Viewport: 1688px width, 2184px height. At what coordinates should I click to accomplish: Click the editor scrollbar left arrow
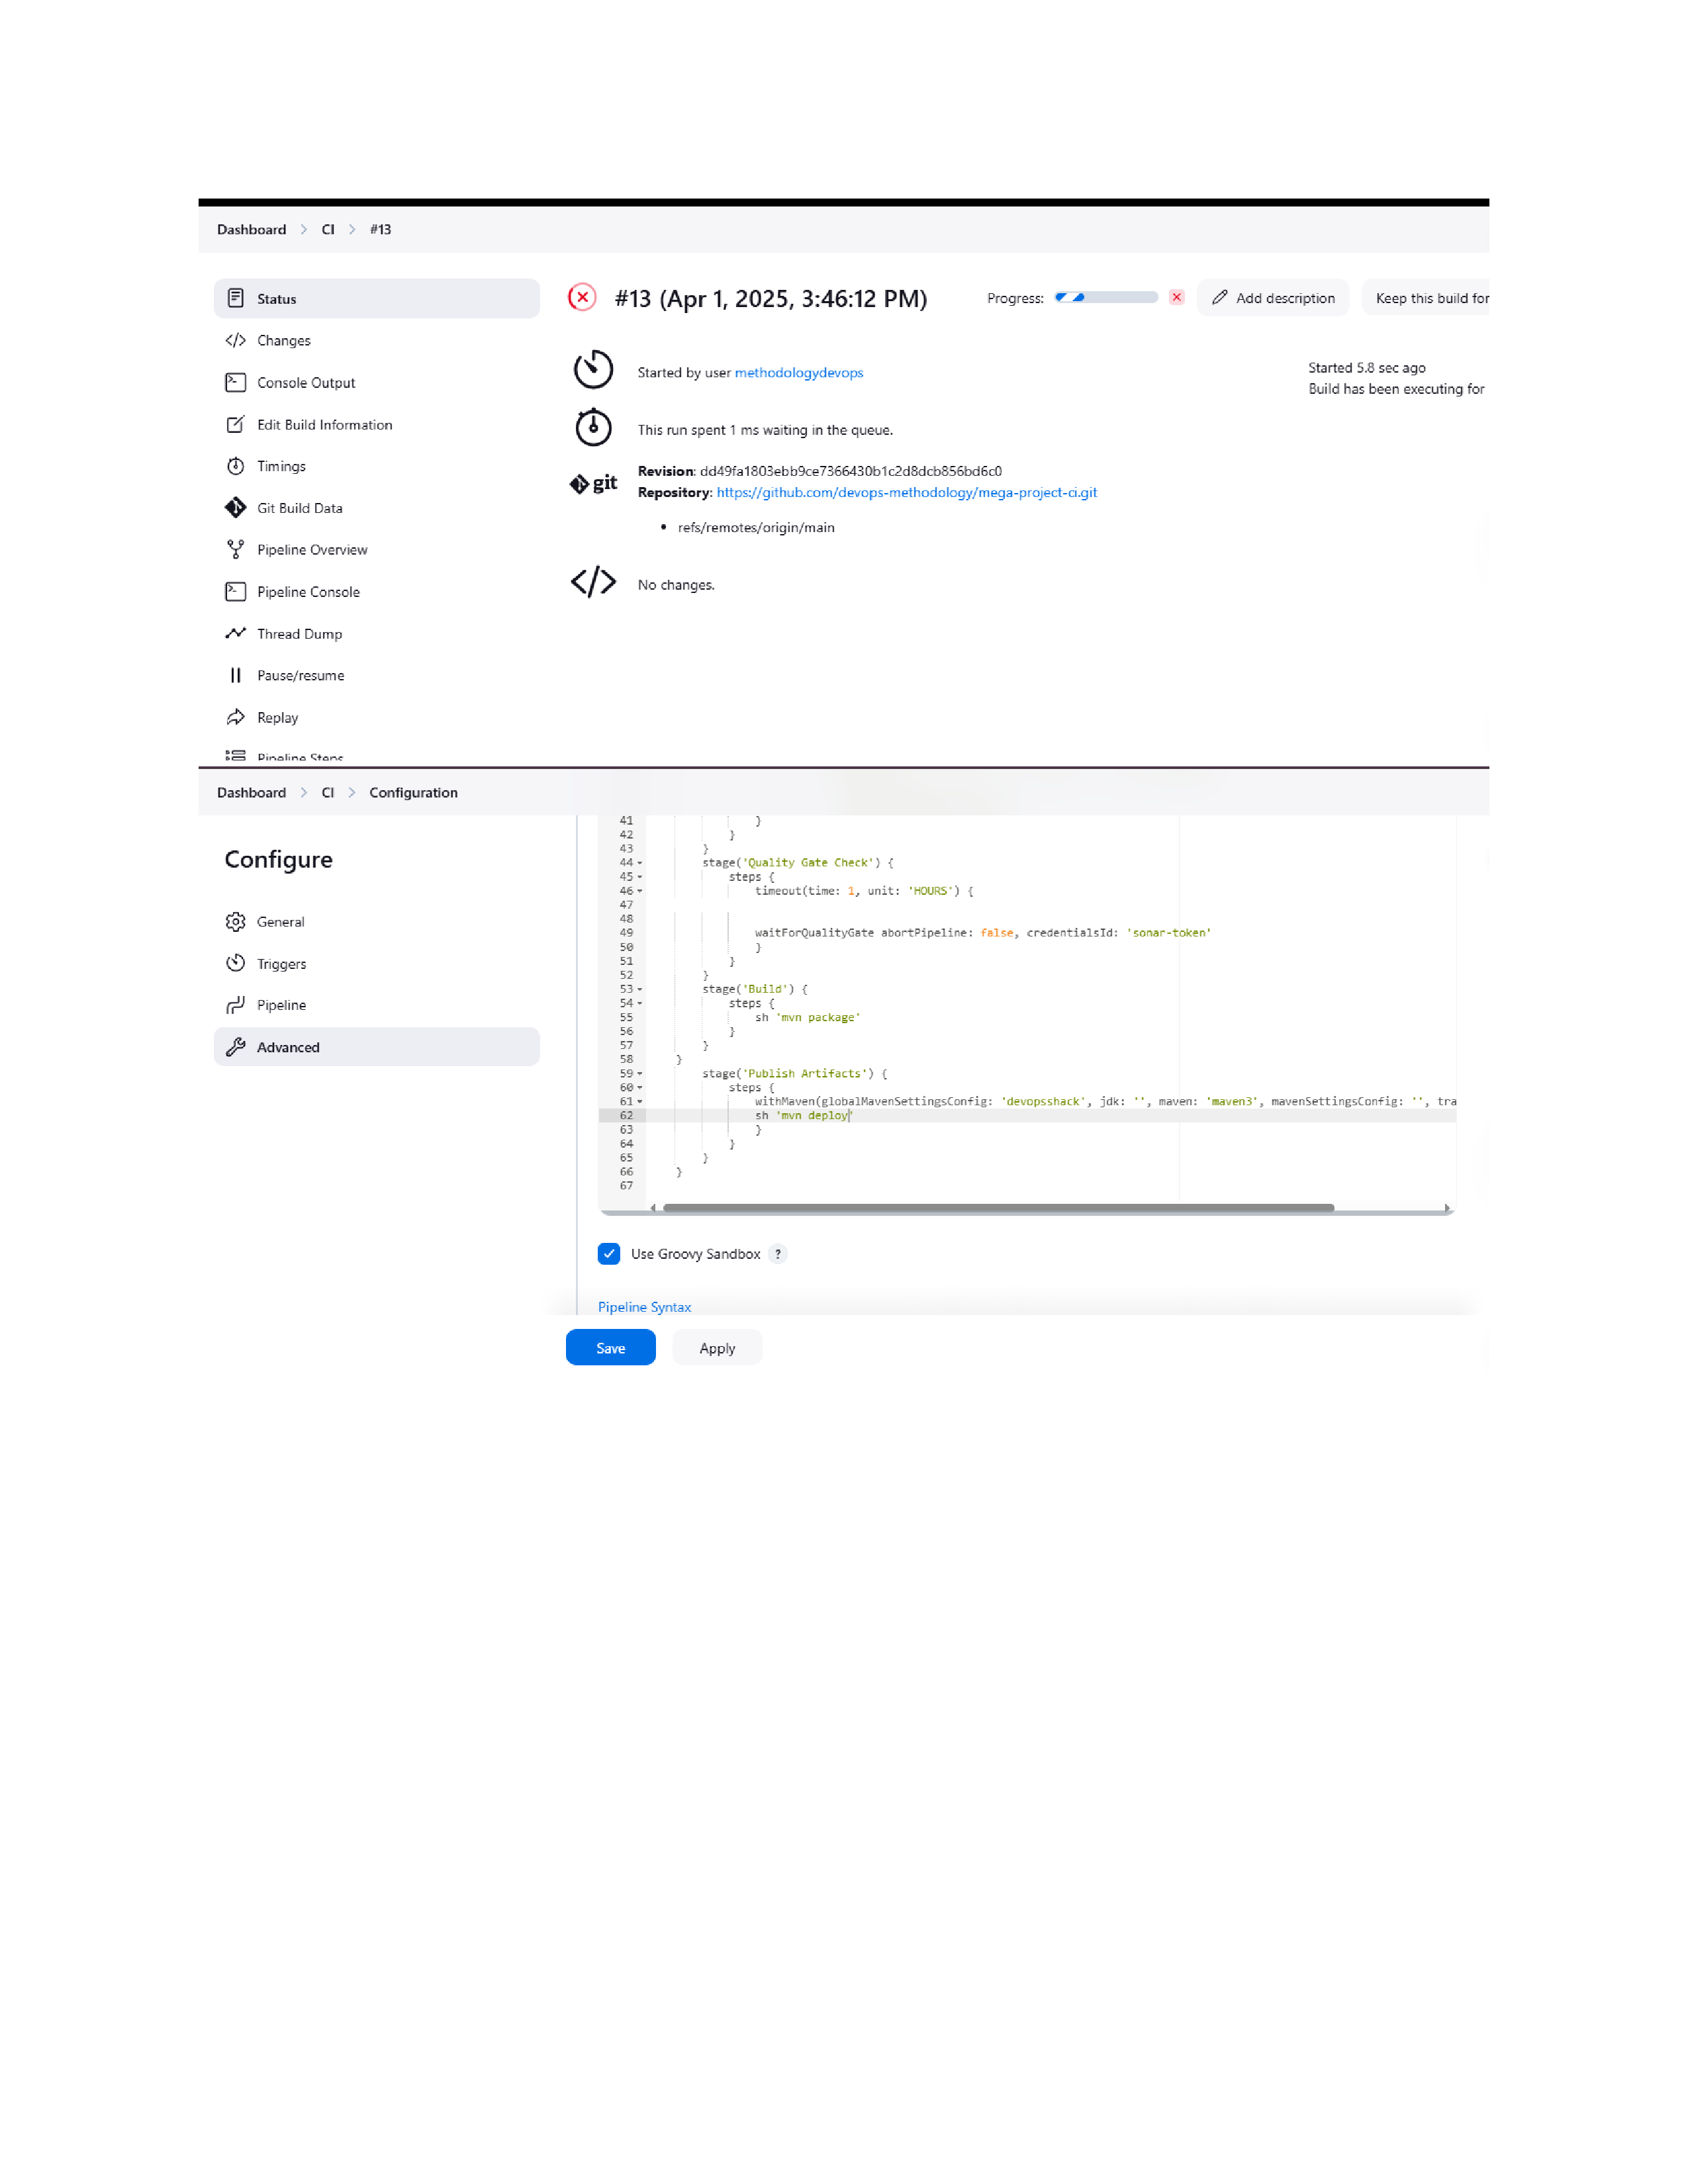tap(653, 1208)
